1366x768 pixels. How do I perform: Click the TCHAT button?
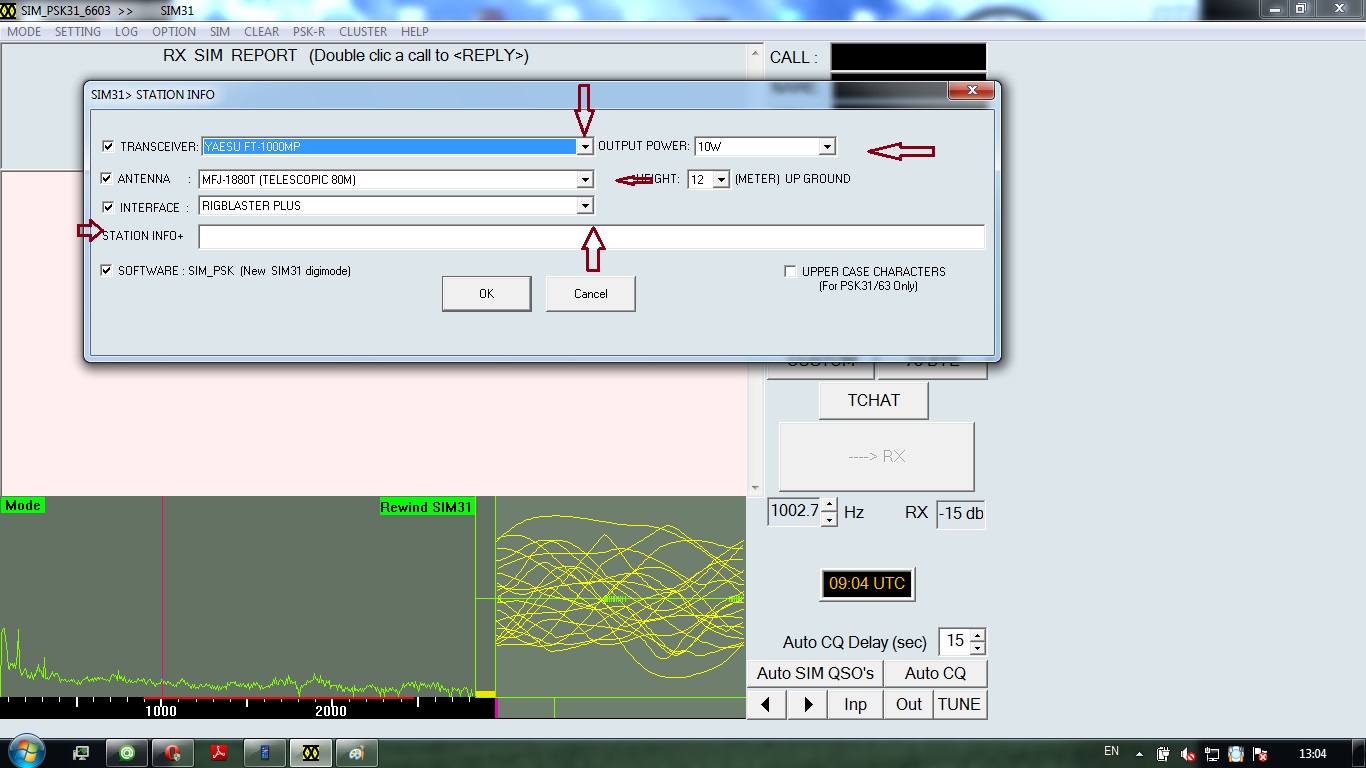[874, 400]
